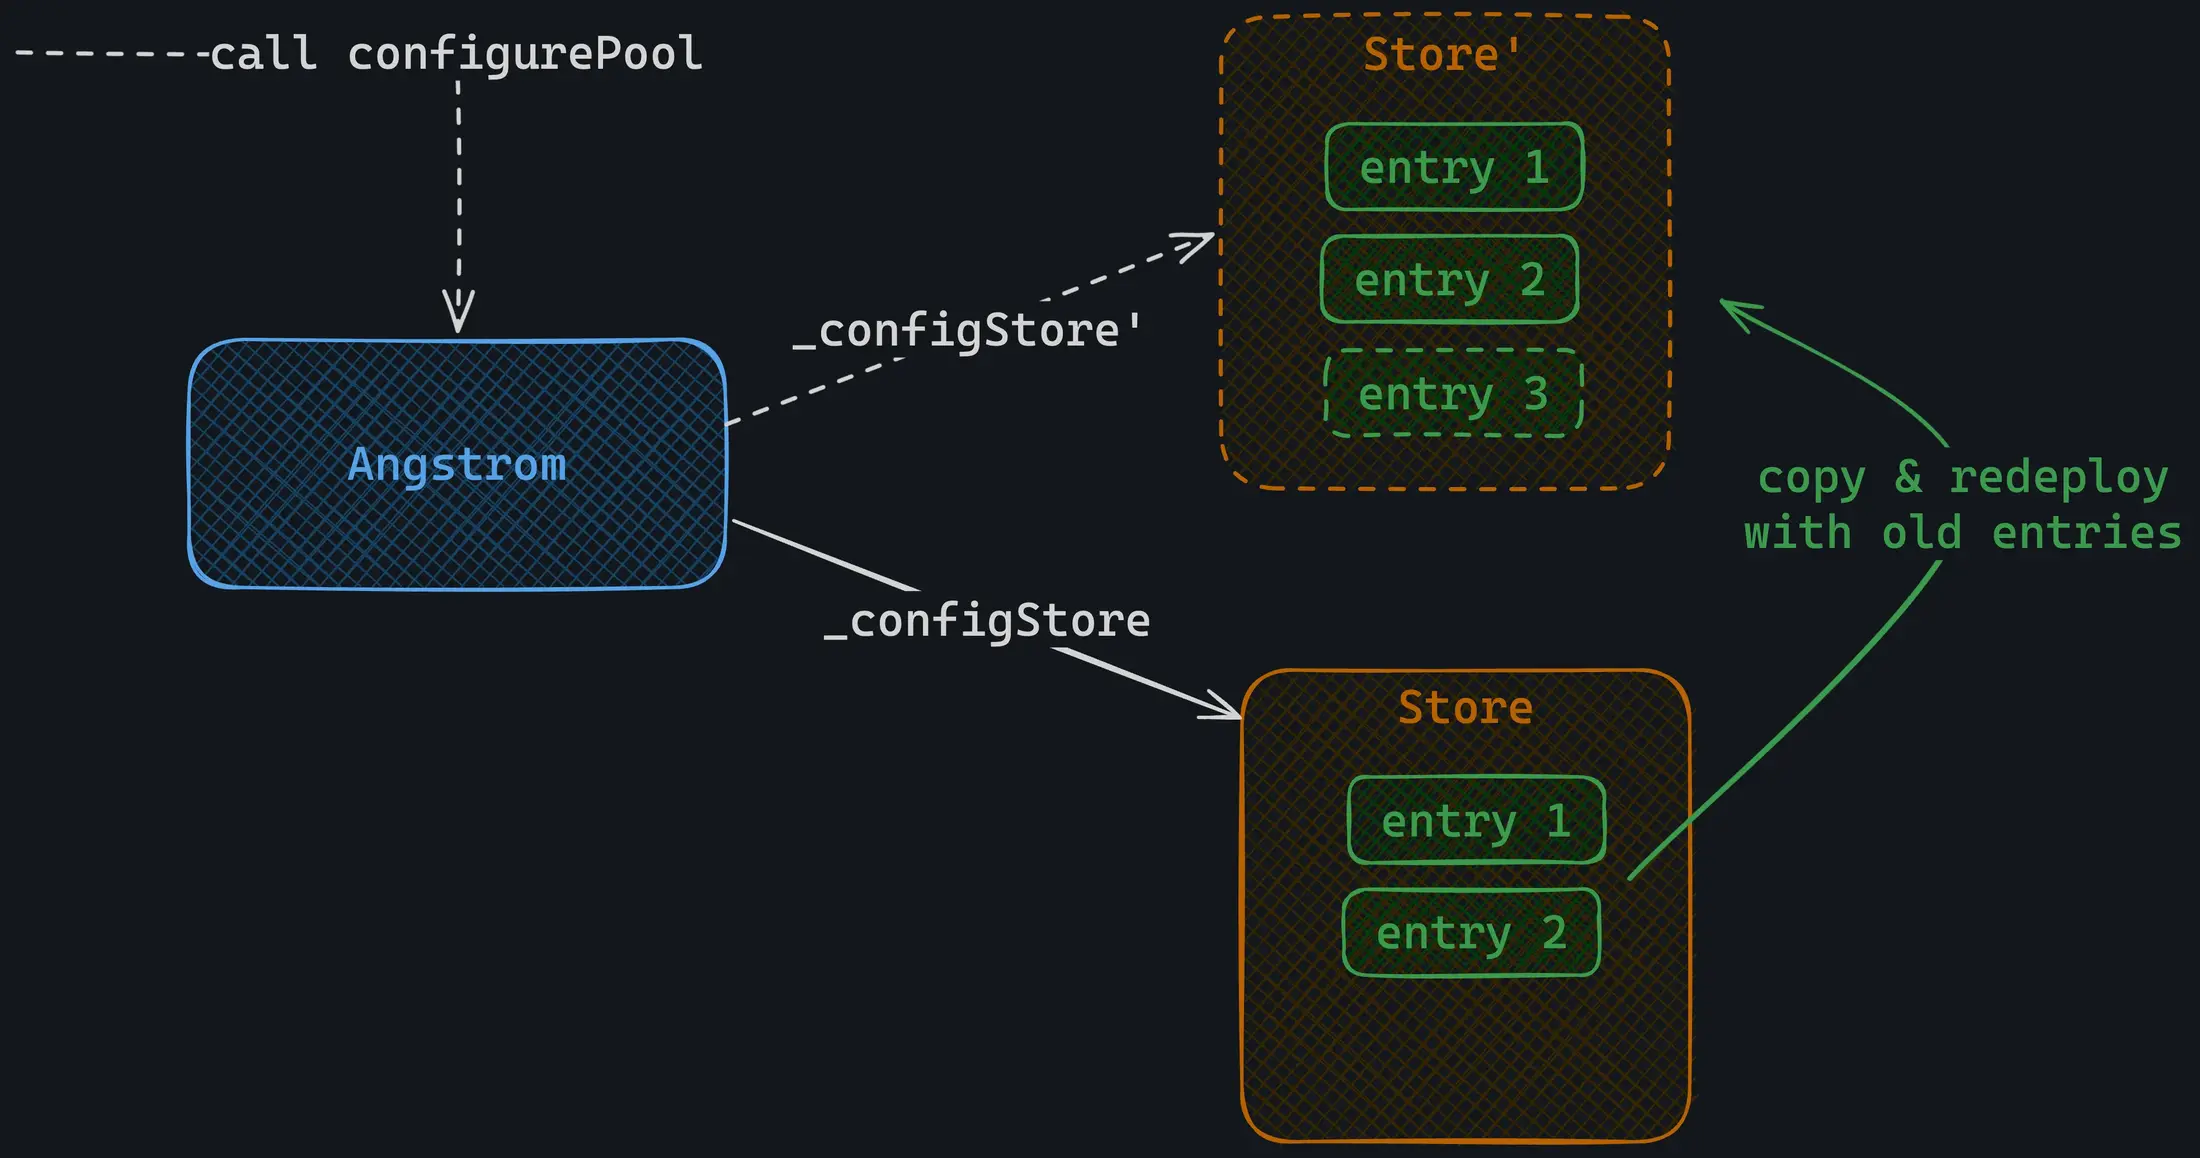Click the dashed entry 3 box
2200x1158 pixels.
(1453, 393)
